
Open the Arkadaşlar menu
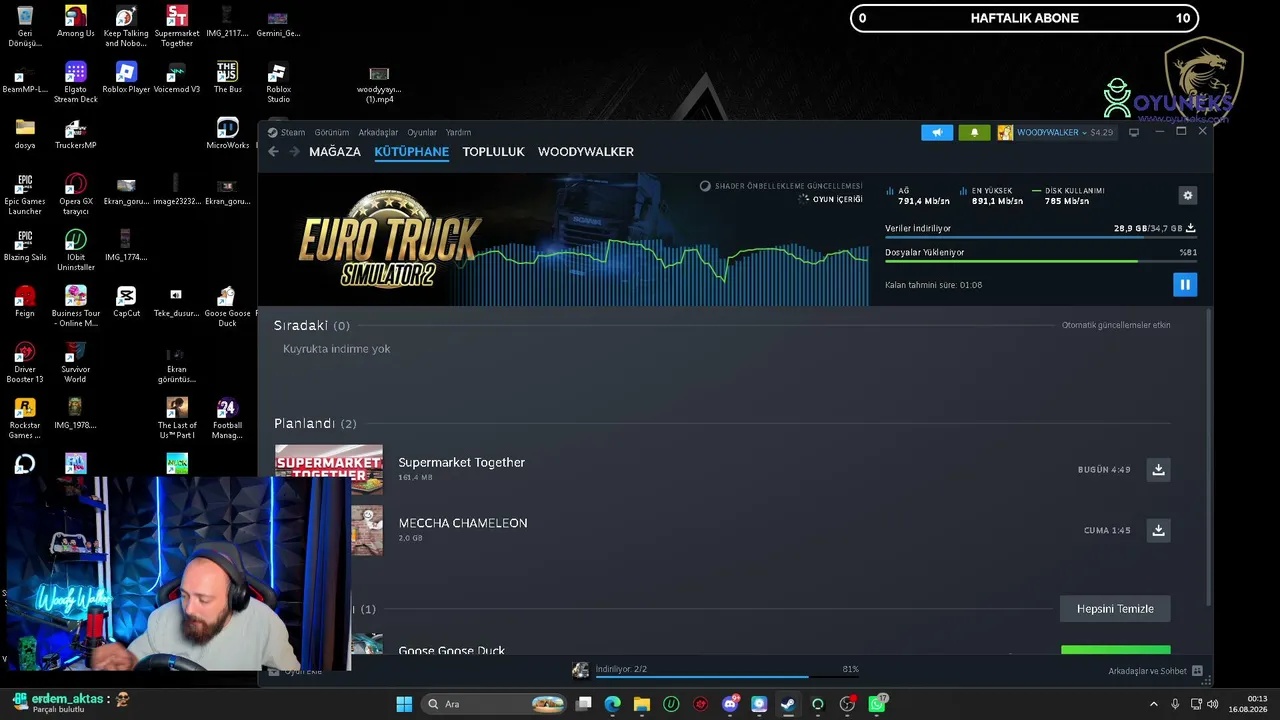pyautogui.click(x=378, y=132)
